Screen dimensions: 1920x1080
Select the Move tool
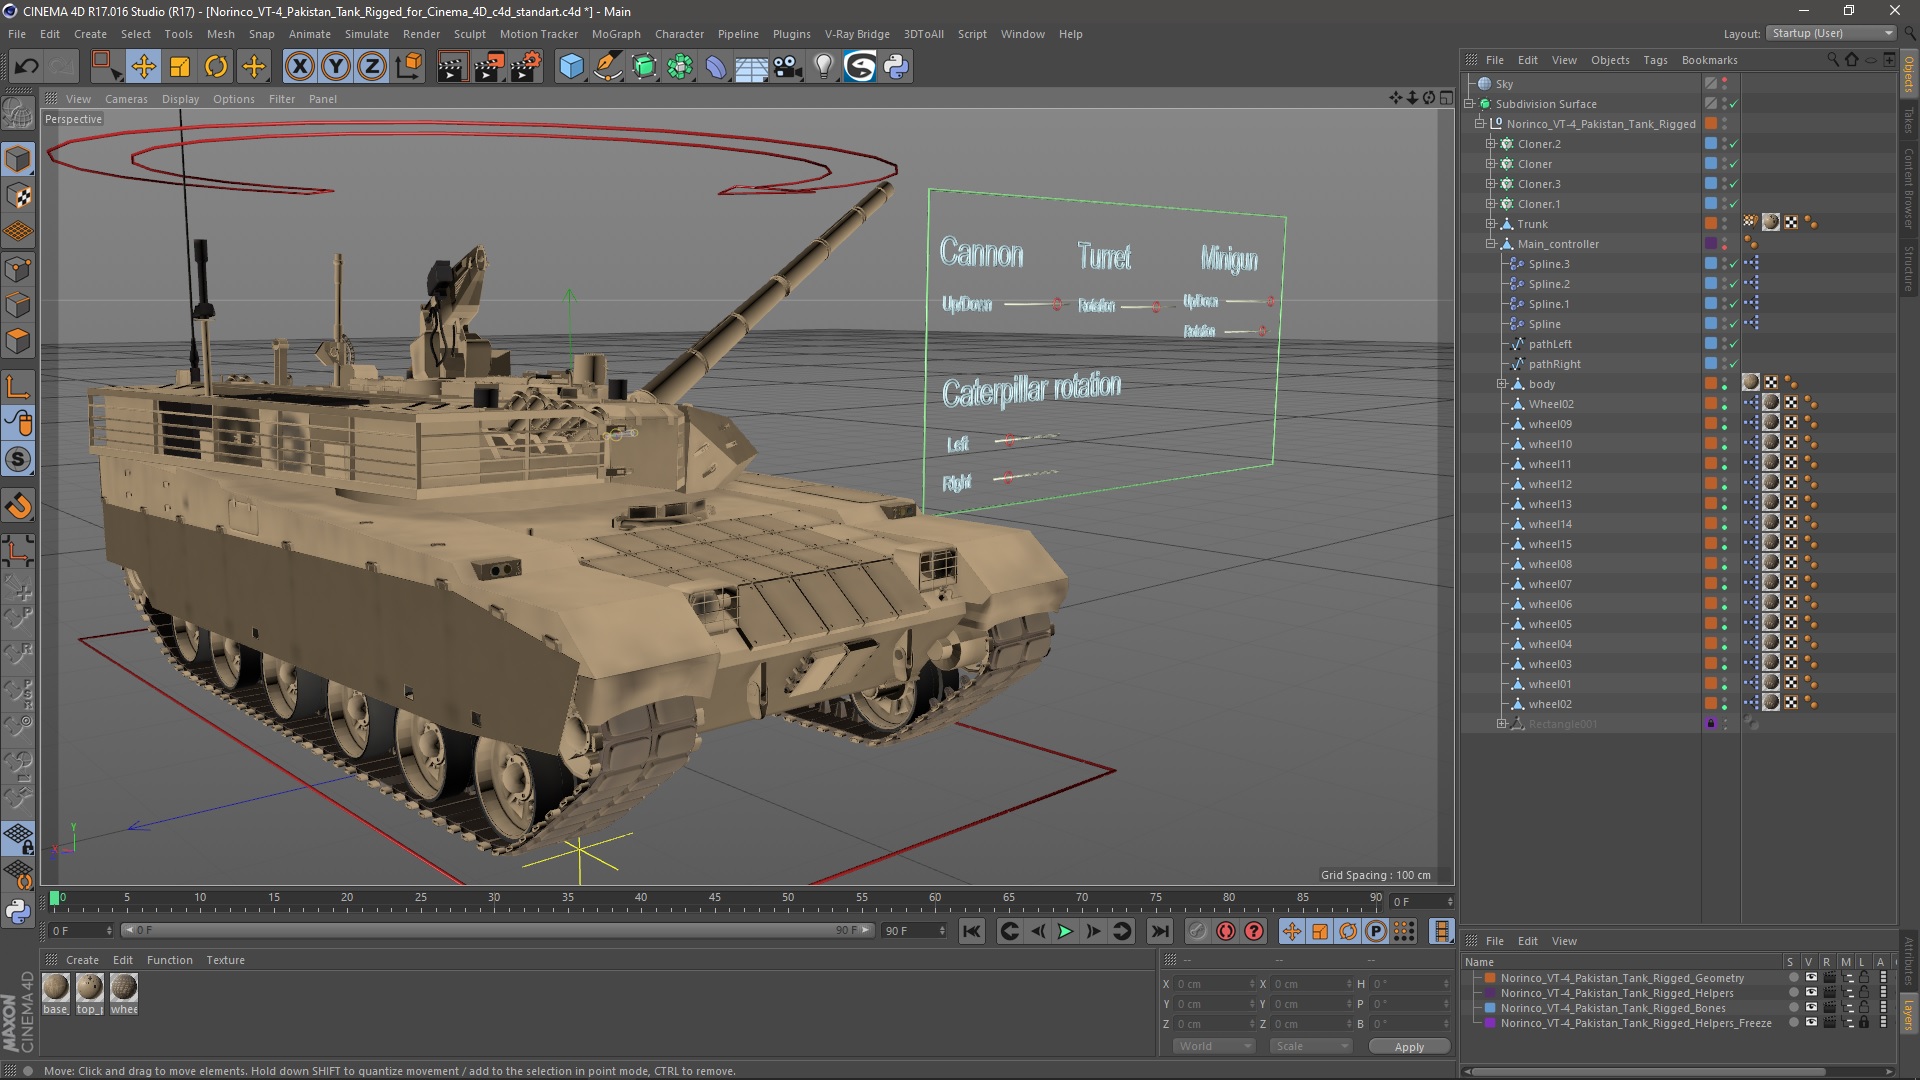[143, 67]
